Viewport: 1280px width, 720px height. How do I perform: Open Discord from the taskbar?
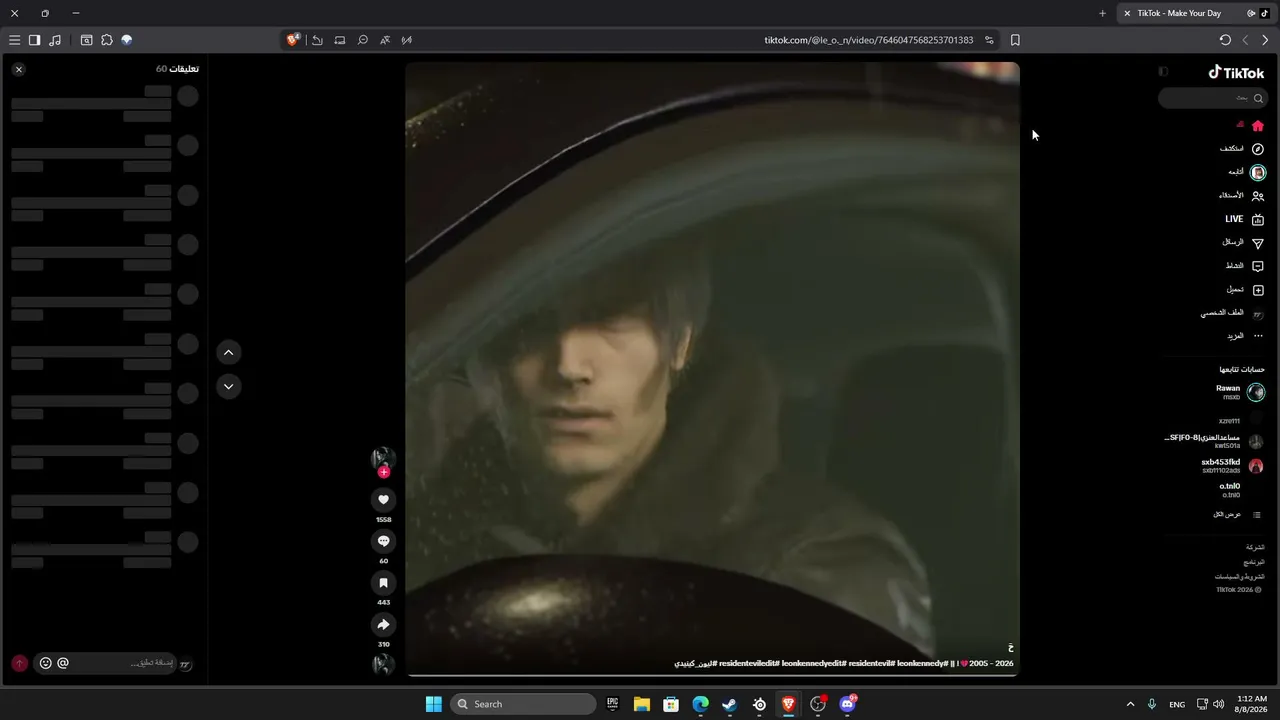point(848,704)
